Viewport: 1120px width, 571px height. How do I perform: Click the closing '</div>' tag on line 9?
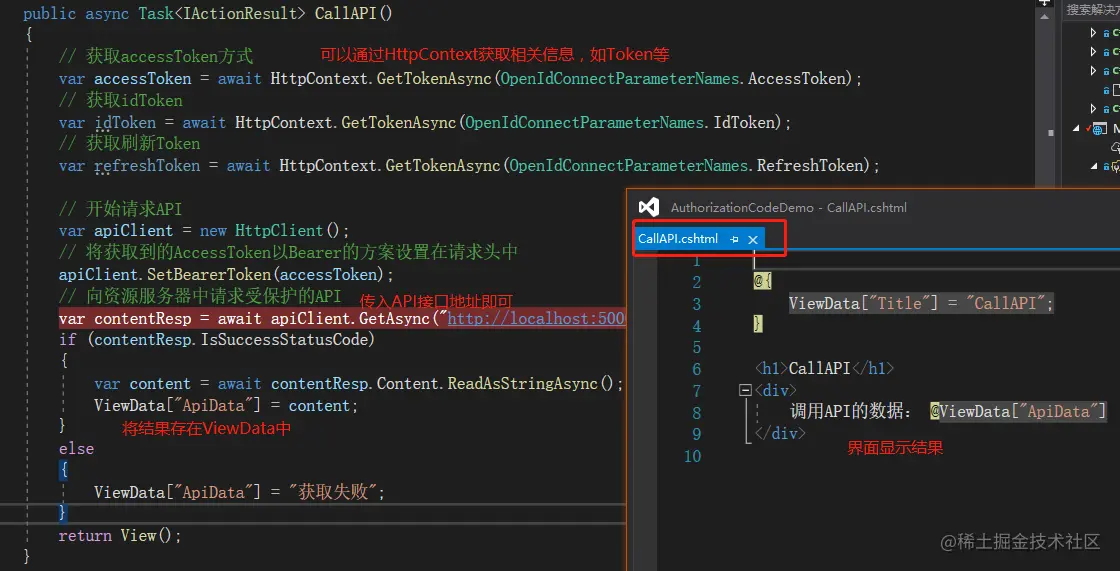coord(780,433)
